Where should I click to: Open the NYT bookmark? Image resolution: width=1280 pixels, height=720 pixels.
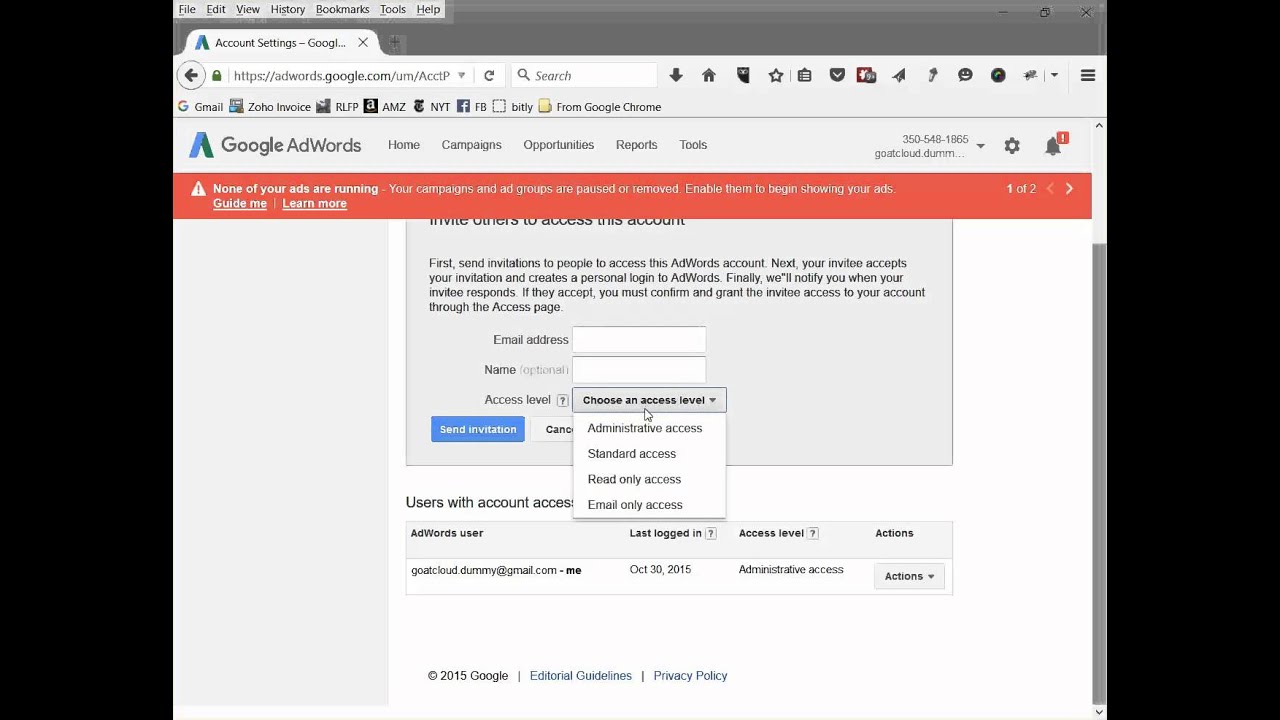(x=431, y=107)
